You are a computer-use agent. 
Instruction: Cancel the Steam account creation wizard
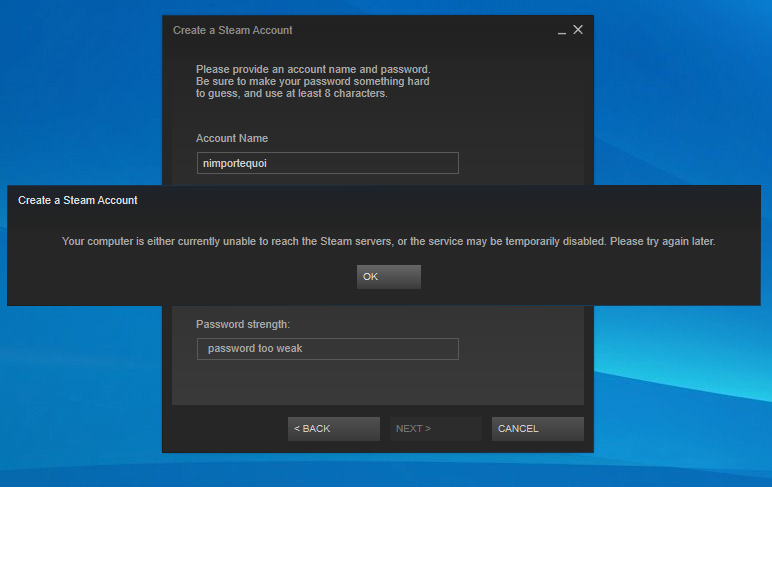pyautogui.click(x=537, y=429)
